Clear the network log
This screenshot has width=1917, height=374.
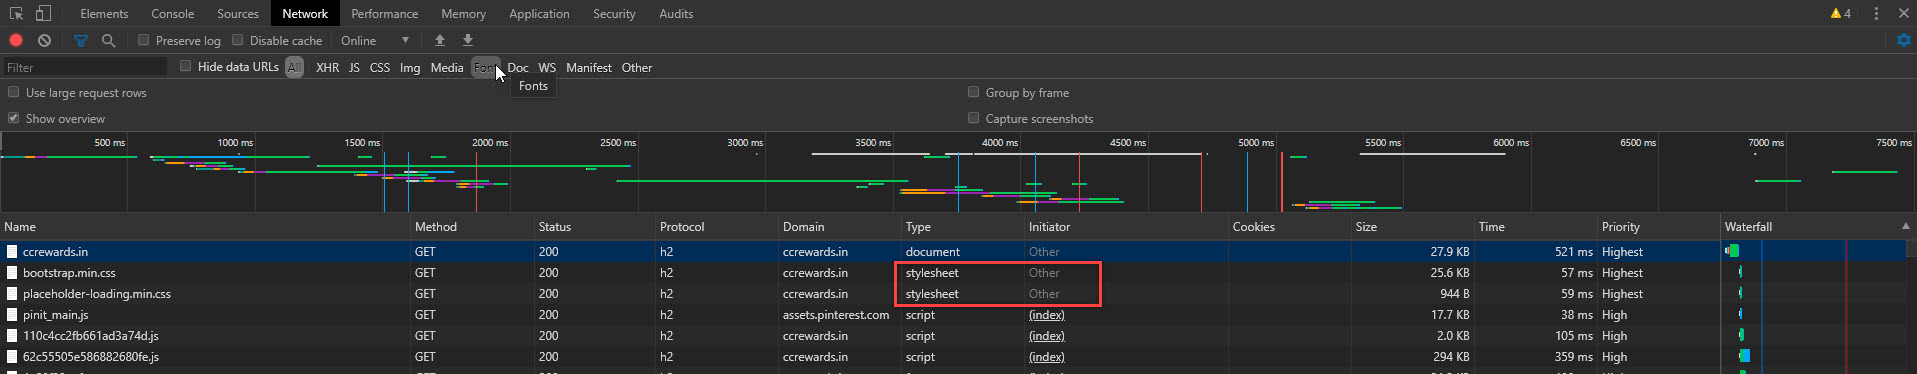pos(44,40)
